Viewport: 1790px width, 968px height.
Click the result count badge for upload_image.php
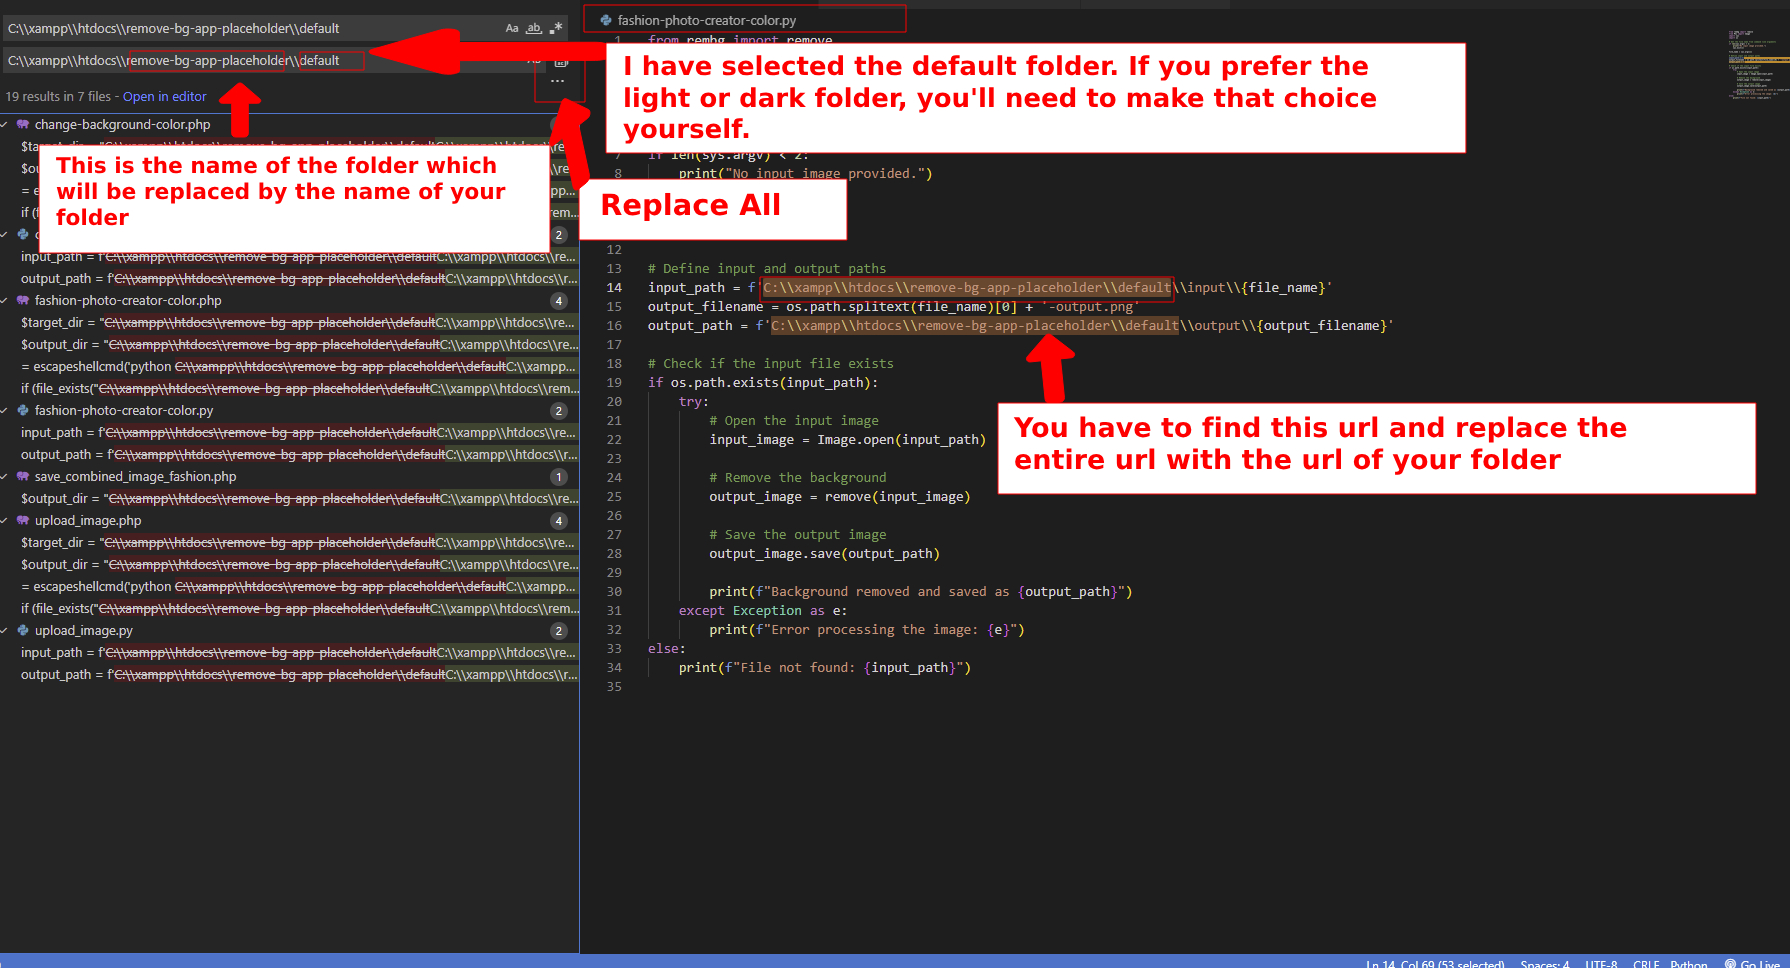click(x=559, y=521)
